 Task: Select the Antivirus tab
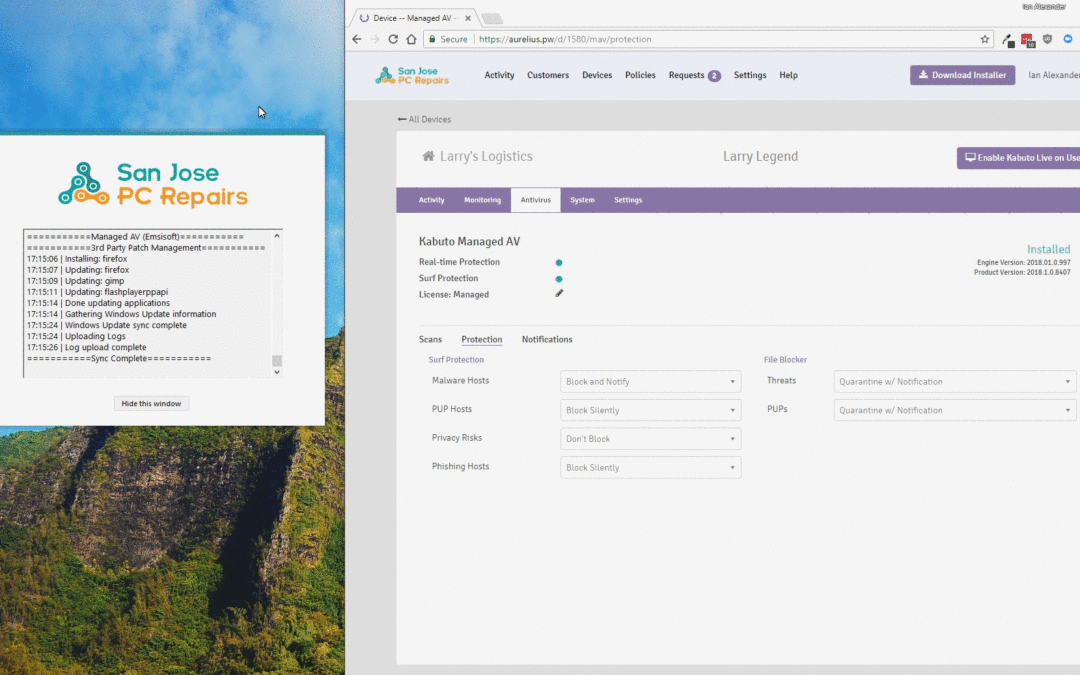[x=535, y=200]
